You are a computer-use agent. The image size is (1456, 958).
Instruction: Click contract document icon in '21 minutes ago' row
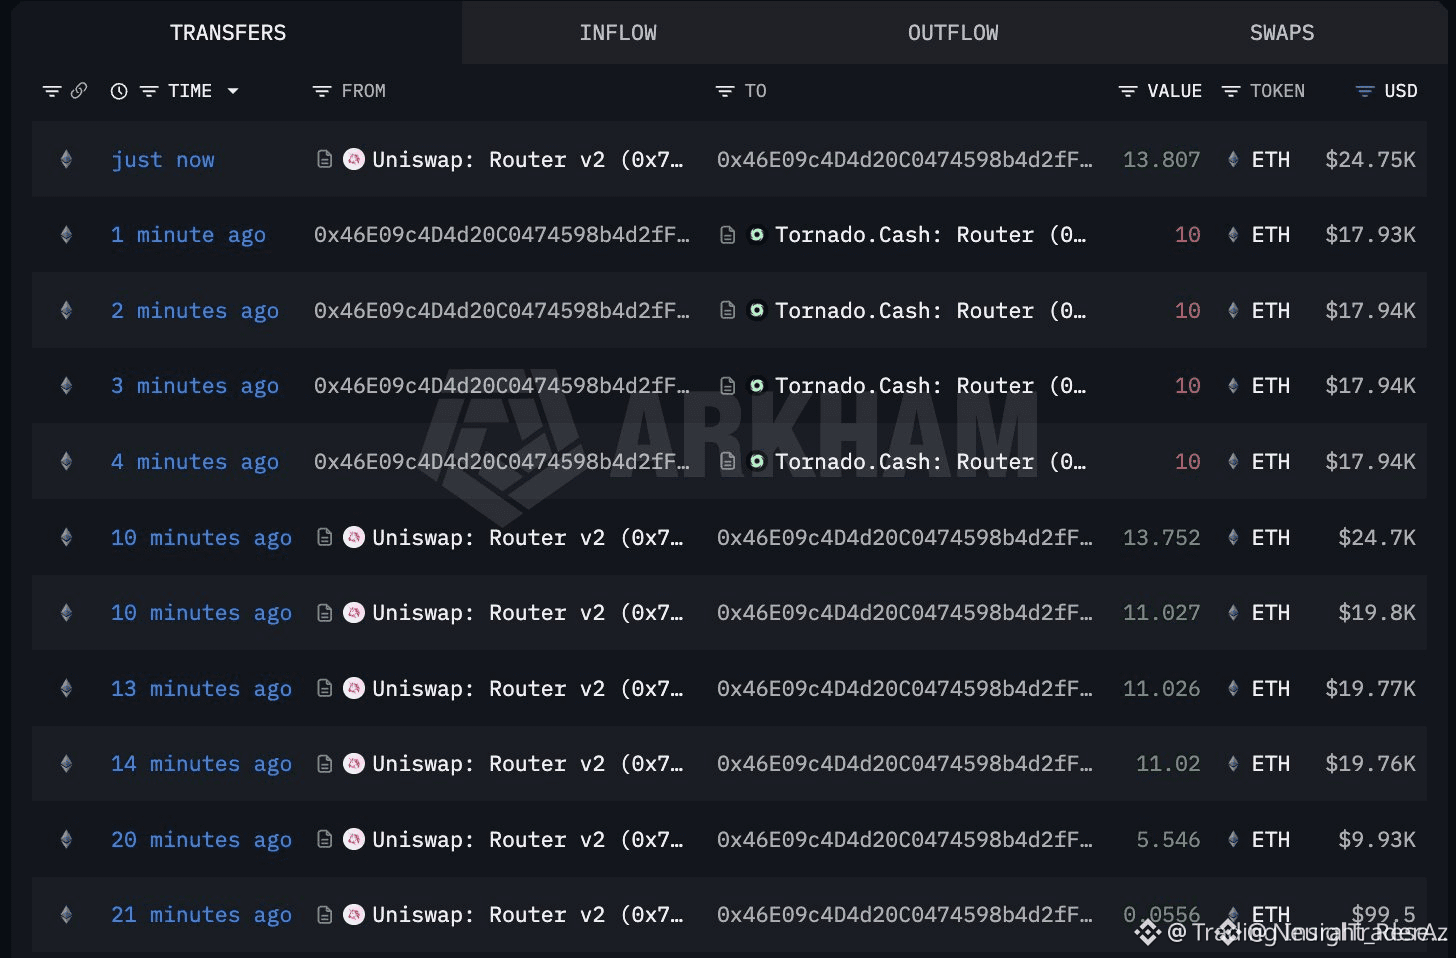[x=325, y=914]
